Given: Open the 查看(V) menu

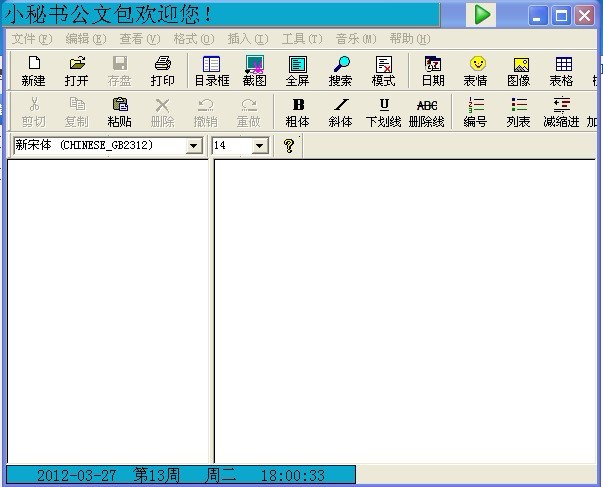Looking at the screenshot, I should pos(140,39).
